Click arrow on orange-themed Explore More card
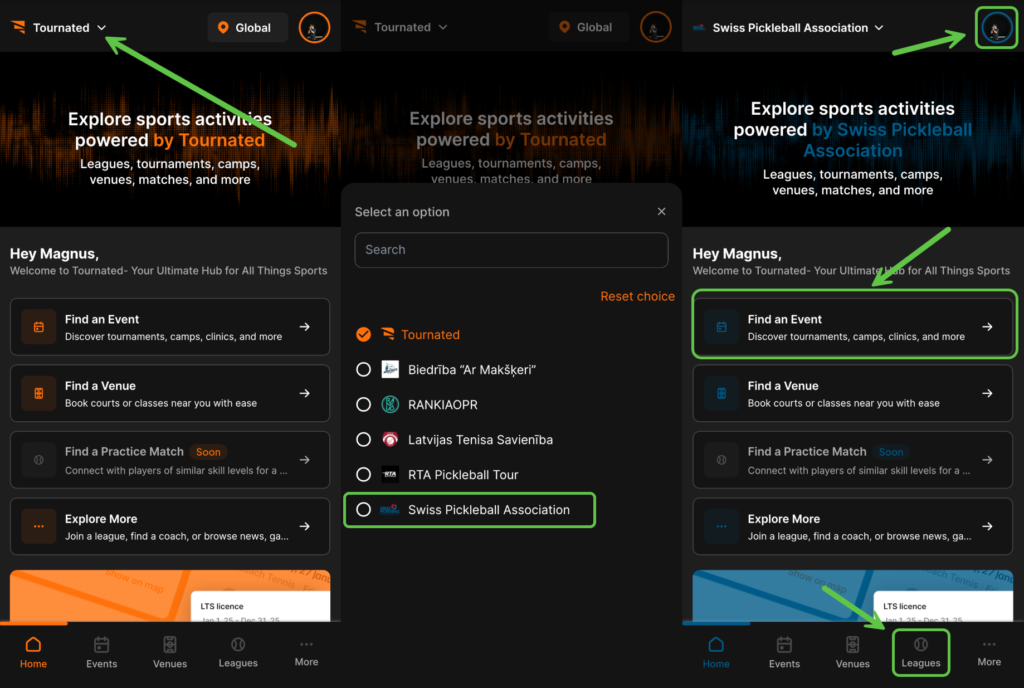Screen dimensions: 1024x688 [x=305, y=526]
